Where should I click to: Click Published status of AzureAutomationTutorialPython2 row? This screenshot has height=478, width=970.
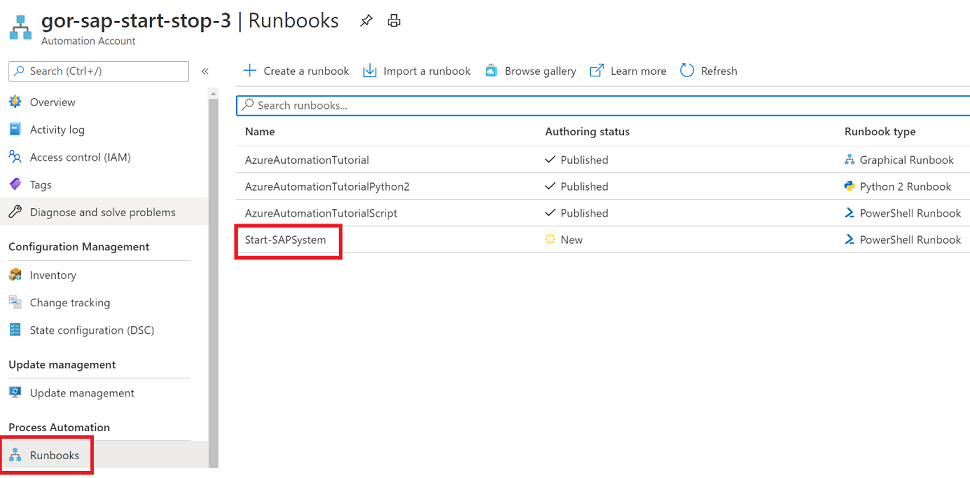click(585, 187)
